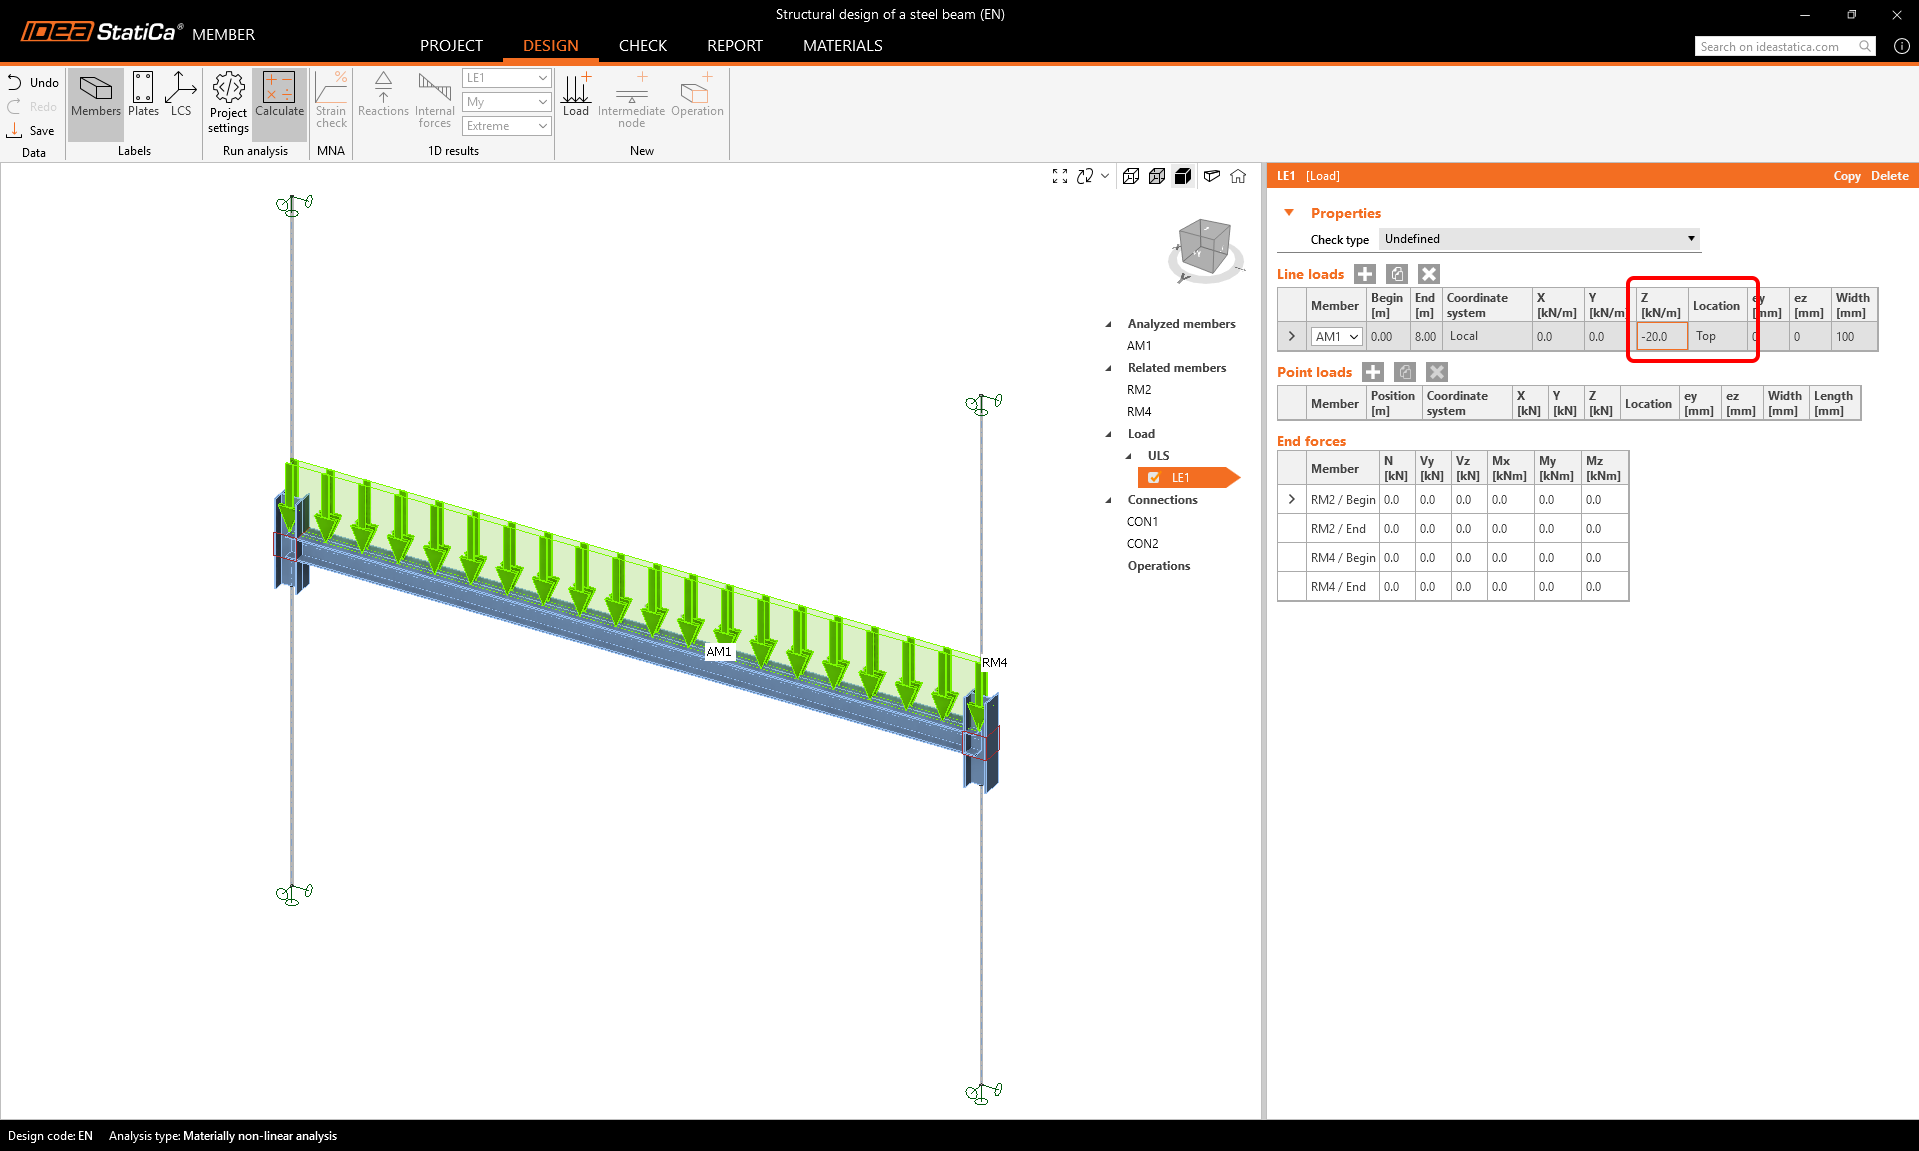Image resolution: width=1919 pixels, height=1151 pixels.
Task: Add a new point load row
Action: [x=1373, y=372]
